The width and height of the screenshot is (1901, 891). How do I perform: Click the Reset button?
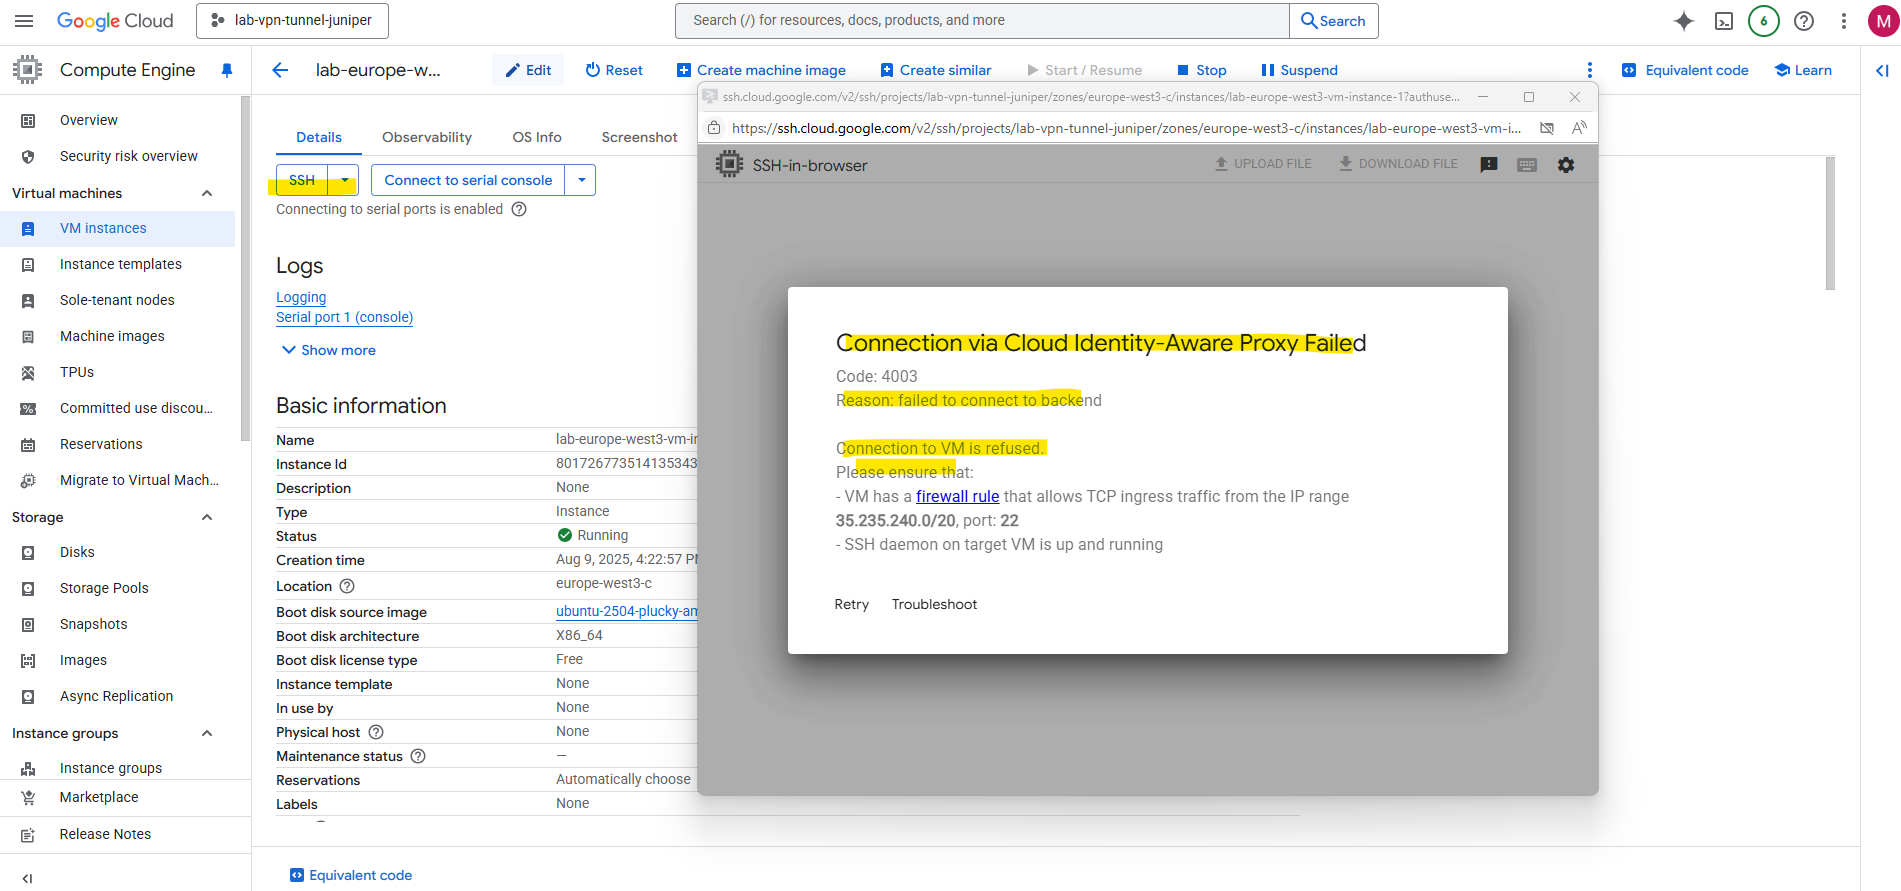(x=614, y=70)
